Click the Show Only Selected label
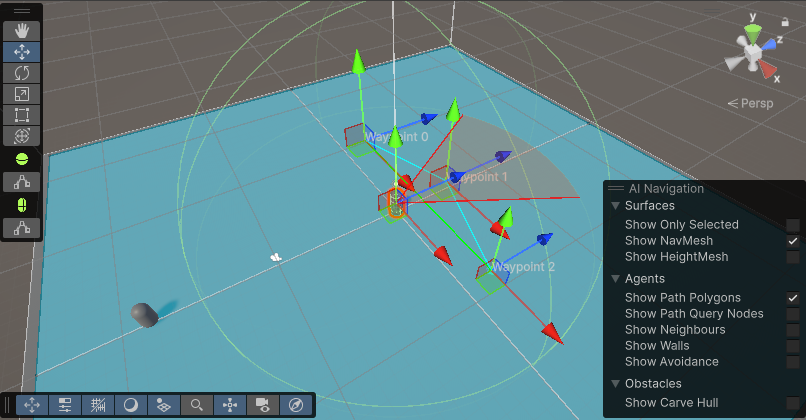Screen dimensions: 806x420 click(682, 225)
